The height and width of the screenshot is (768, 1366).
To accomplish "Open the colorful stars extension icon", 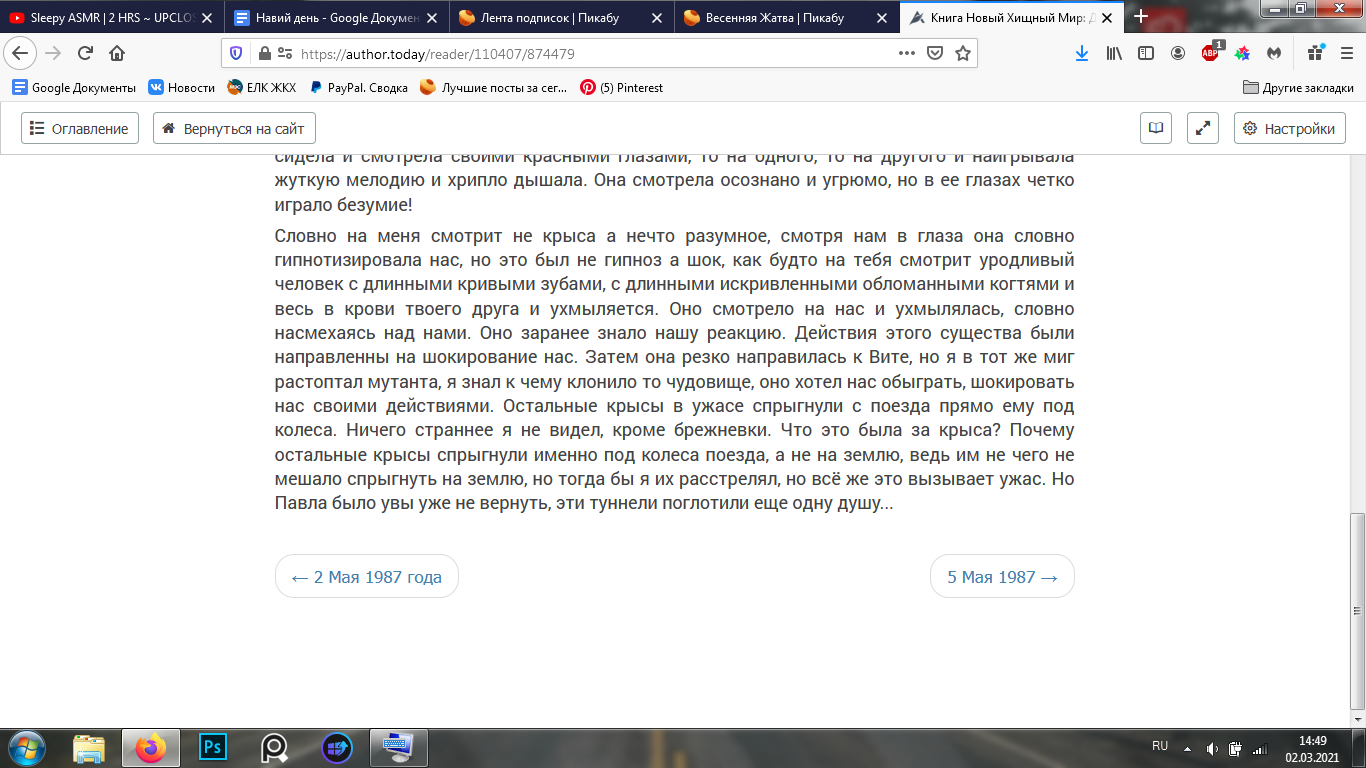I will click(x=1242, y=54).
